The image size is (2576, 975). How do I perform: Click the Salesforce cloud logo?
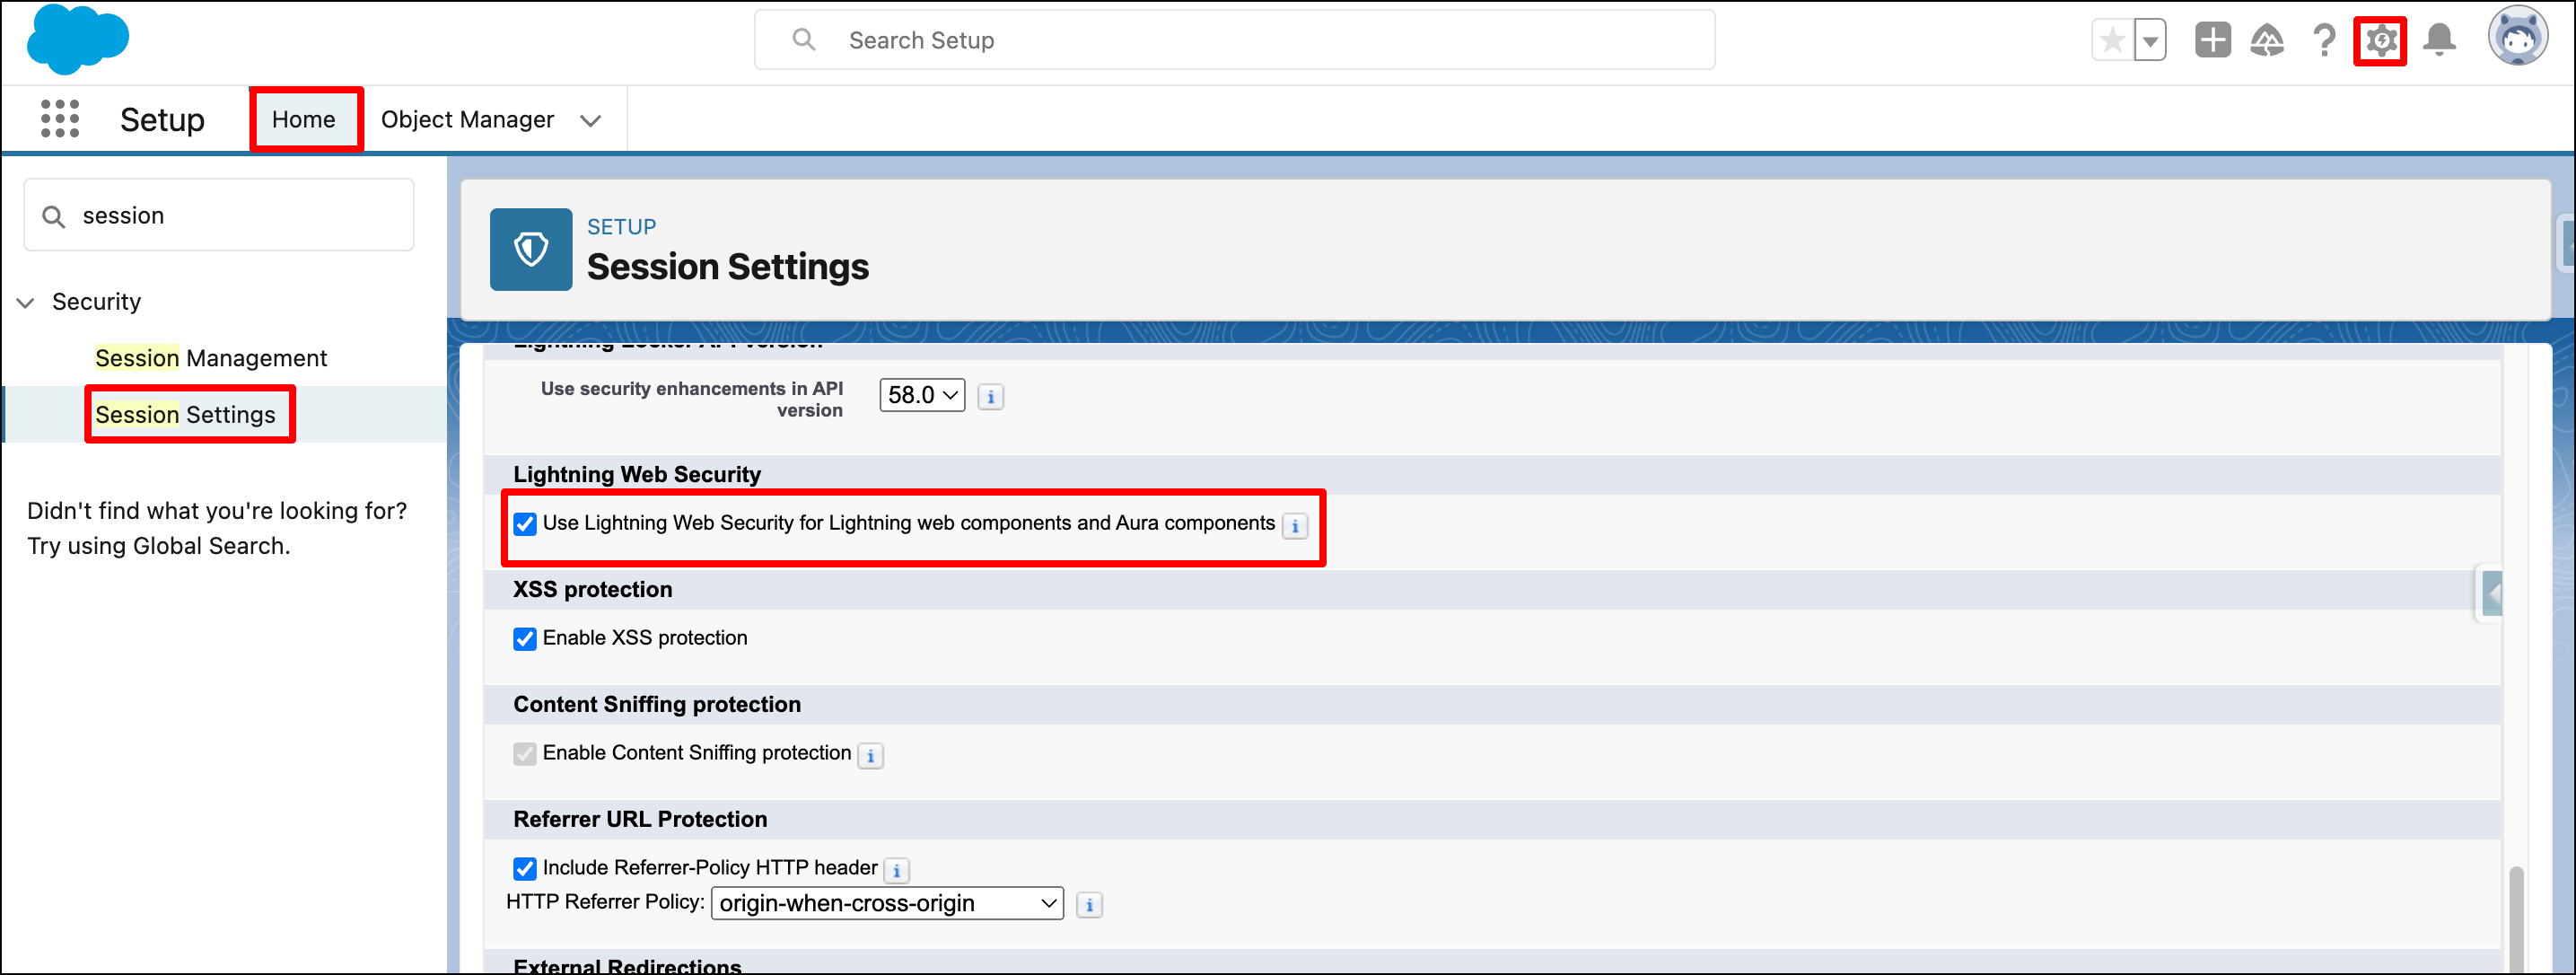point(78,40)
